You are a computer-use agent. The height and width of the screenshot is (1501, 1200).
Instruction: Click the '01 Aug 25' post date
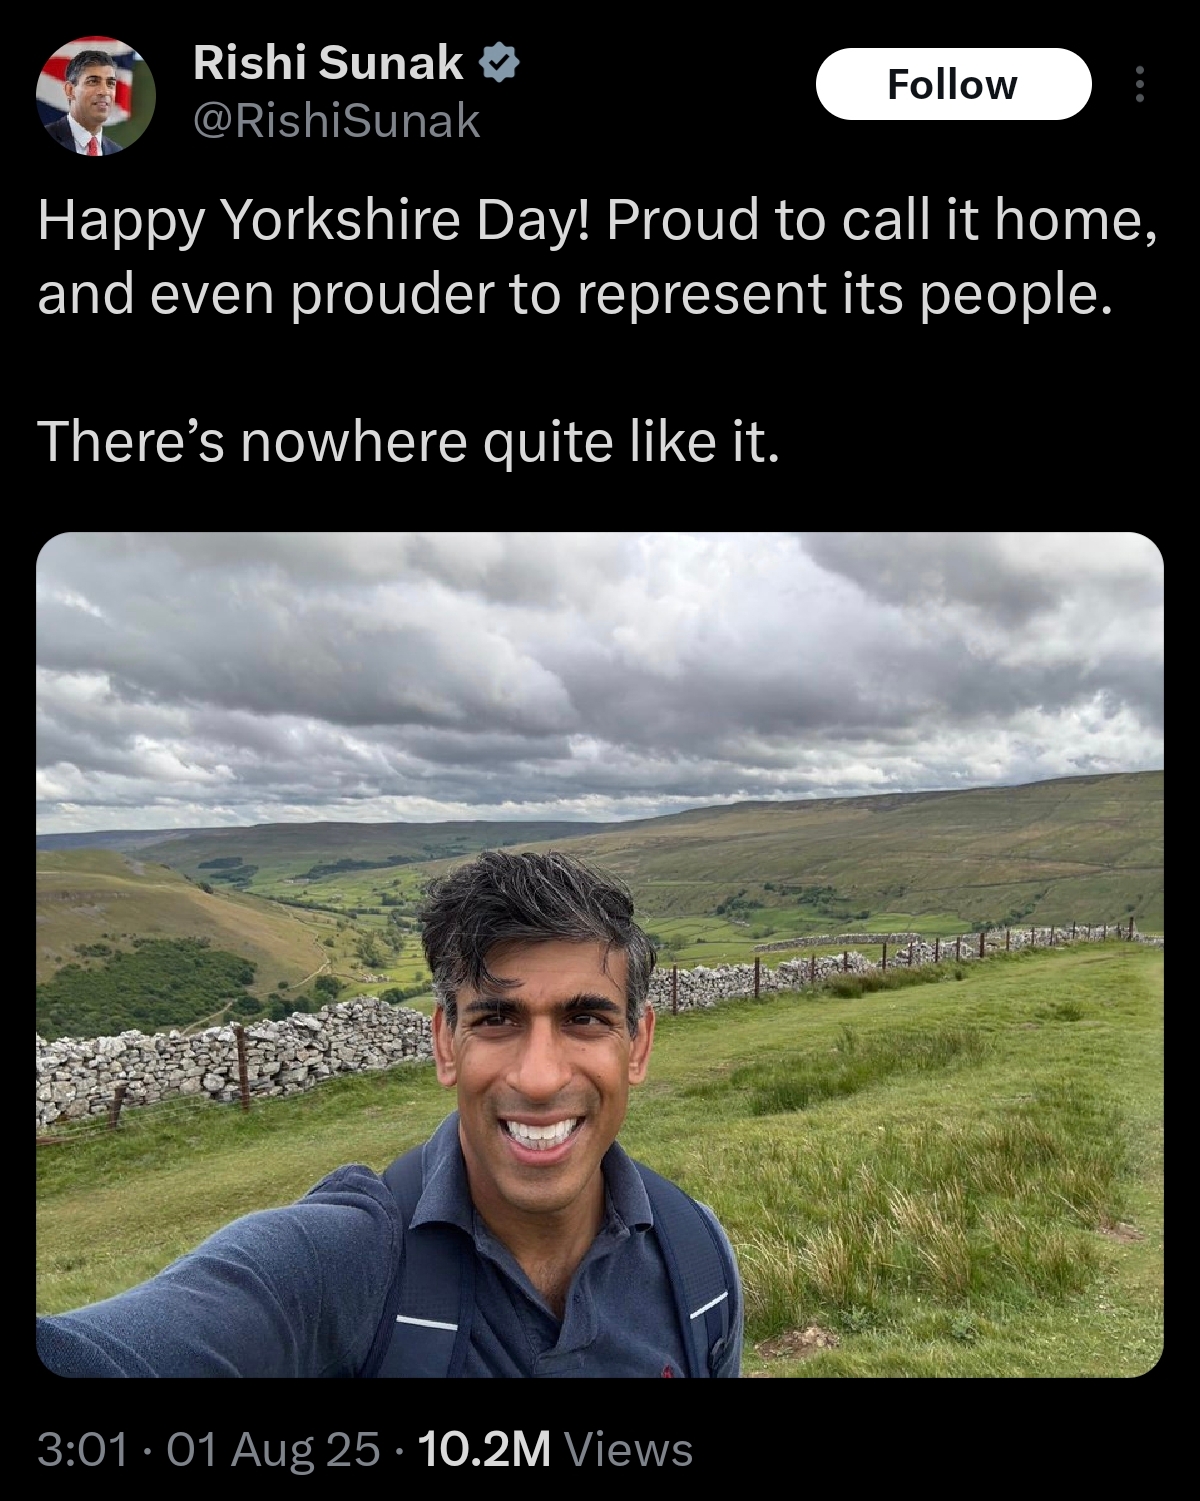coord(273,1449)
